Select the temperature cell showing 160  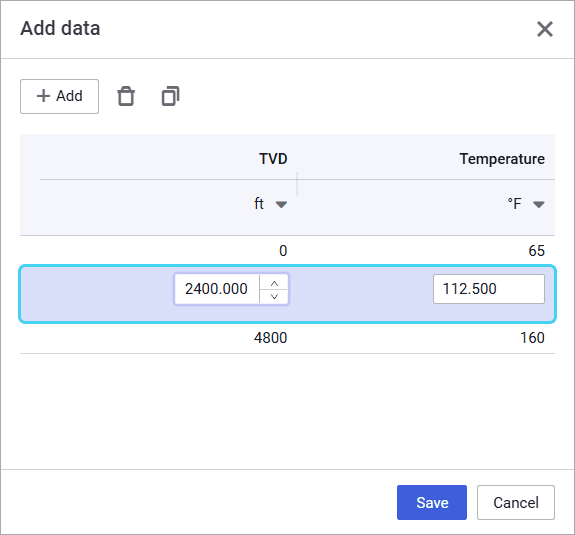pyautogui.click(x=532, y=338)
